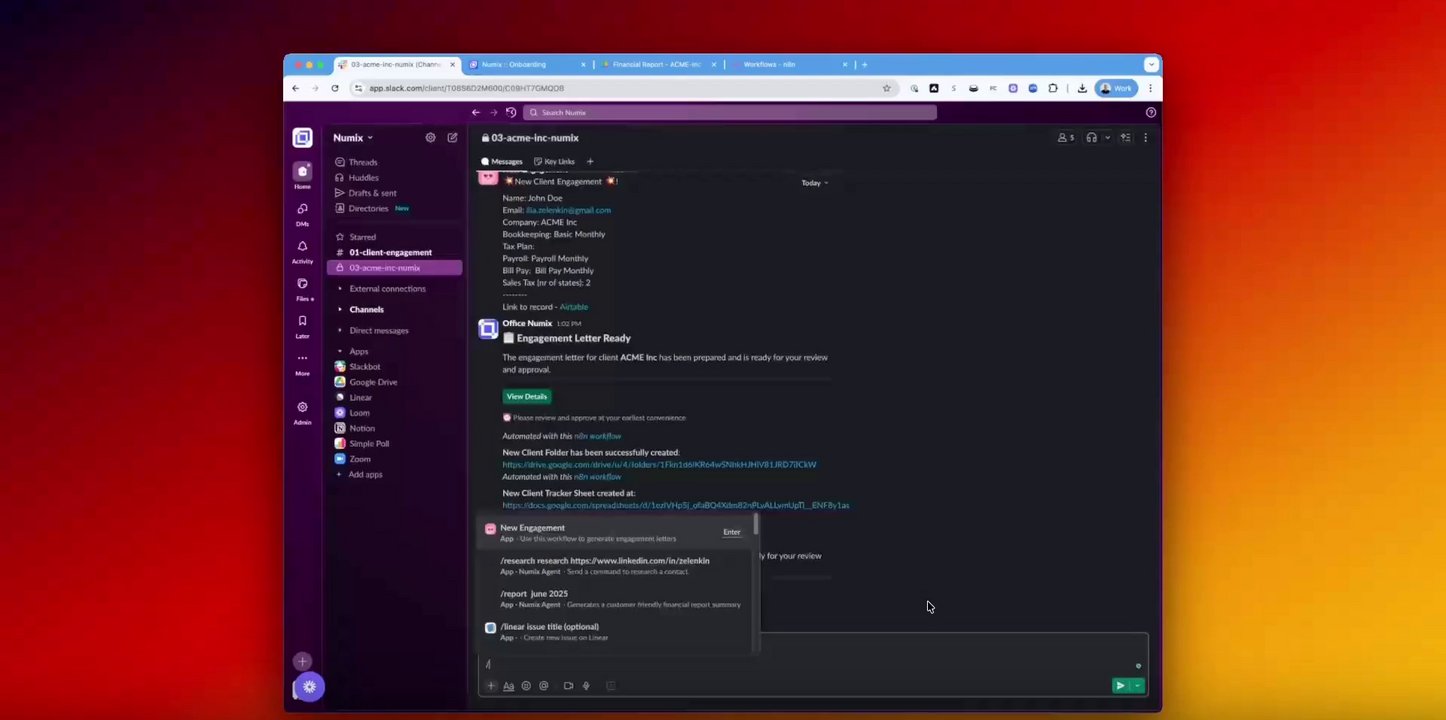This screenshot has height=720, width=1446.
Task: Record an audio clip with the microphone icon
Action: (x=586, y=686)
